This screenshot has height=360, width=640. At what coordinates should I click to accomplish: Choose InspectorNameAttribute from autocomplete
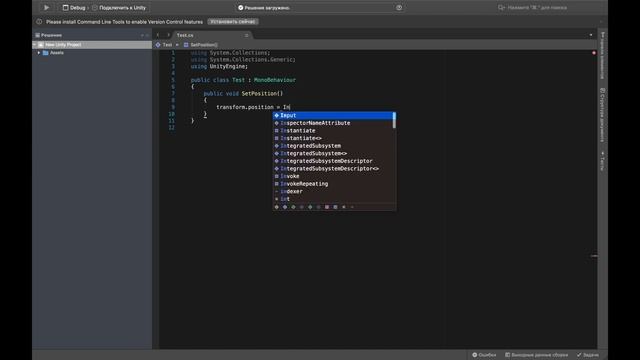click(333, 123)
